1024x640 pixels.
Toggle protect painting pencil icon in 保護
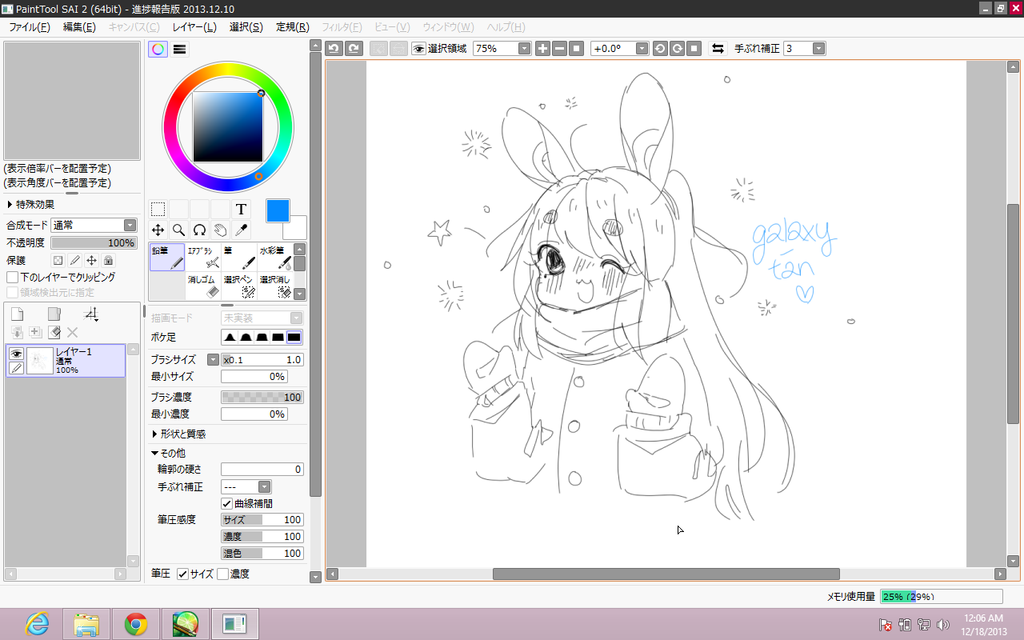click(x=75, y=260)
